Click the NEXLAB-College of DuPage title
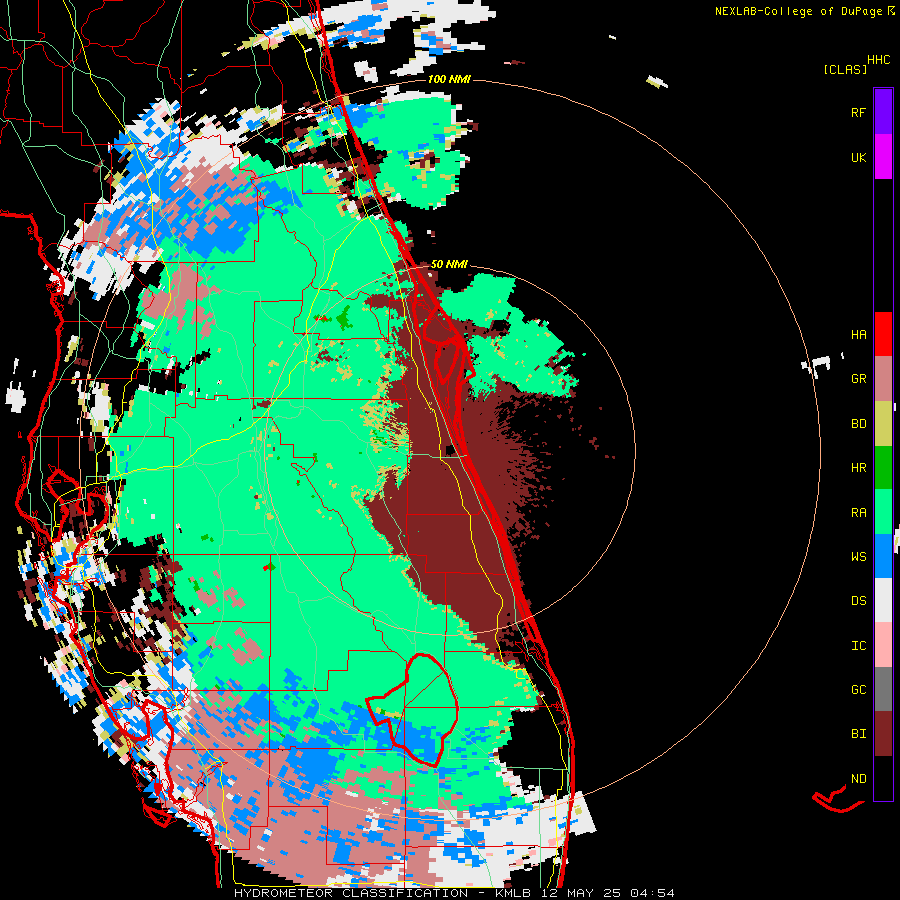Screen dimensions: 900x900 coord(798,11)
